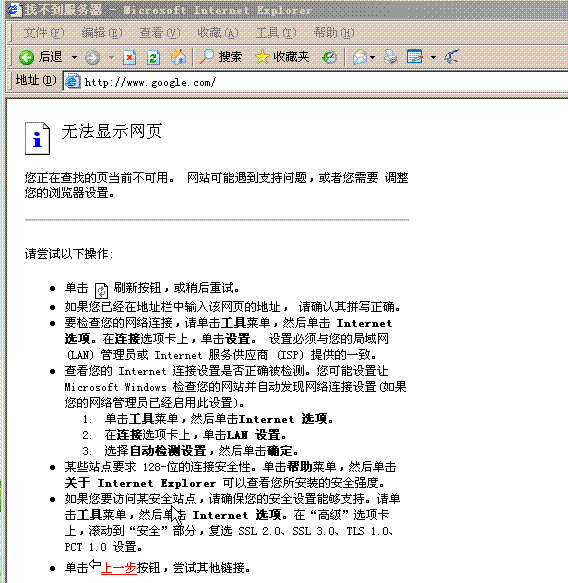Click the 地址(D) label
Image resolution: width=568 pixels, height=583 pixels.
(x=36, y=80)
